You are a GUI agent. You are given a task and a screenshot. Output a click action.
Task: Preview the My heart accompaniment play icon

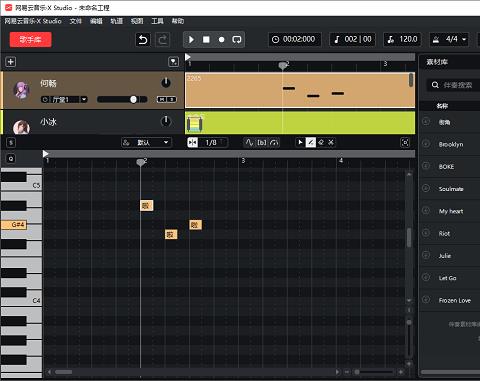426,210
